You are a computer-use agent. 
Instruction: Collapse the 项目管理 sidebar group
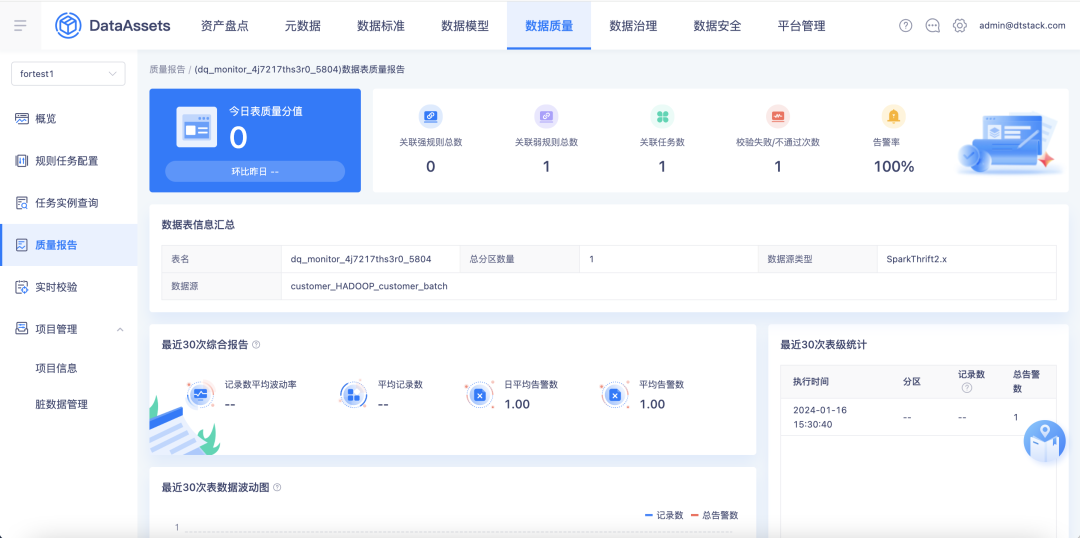pos(120,329)
